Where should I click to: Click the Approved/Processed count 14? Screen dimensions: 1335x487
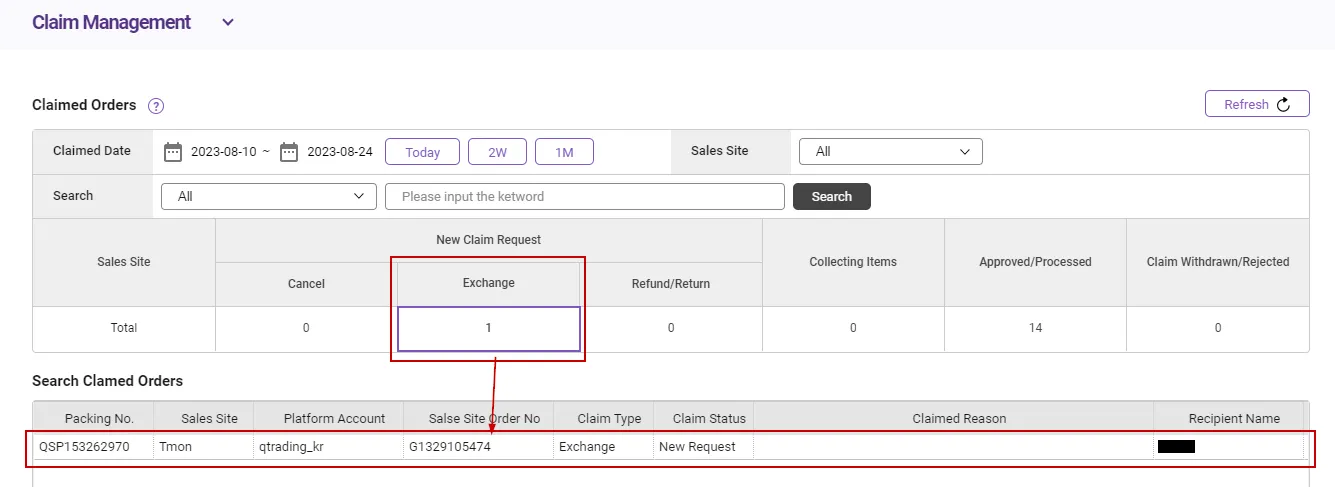tap(1035, 328)
